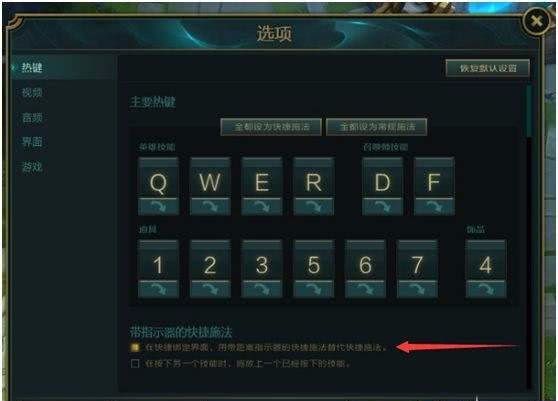Open the 界面 (Interface) settings tab

point(32,142)
